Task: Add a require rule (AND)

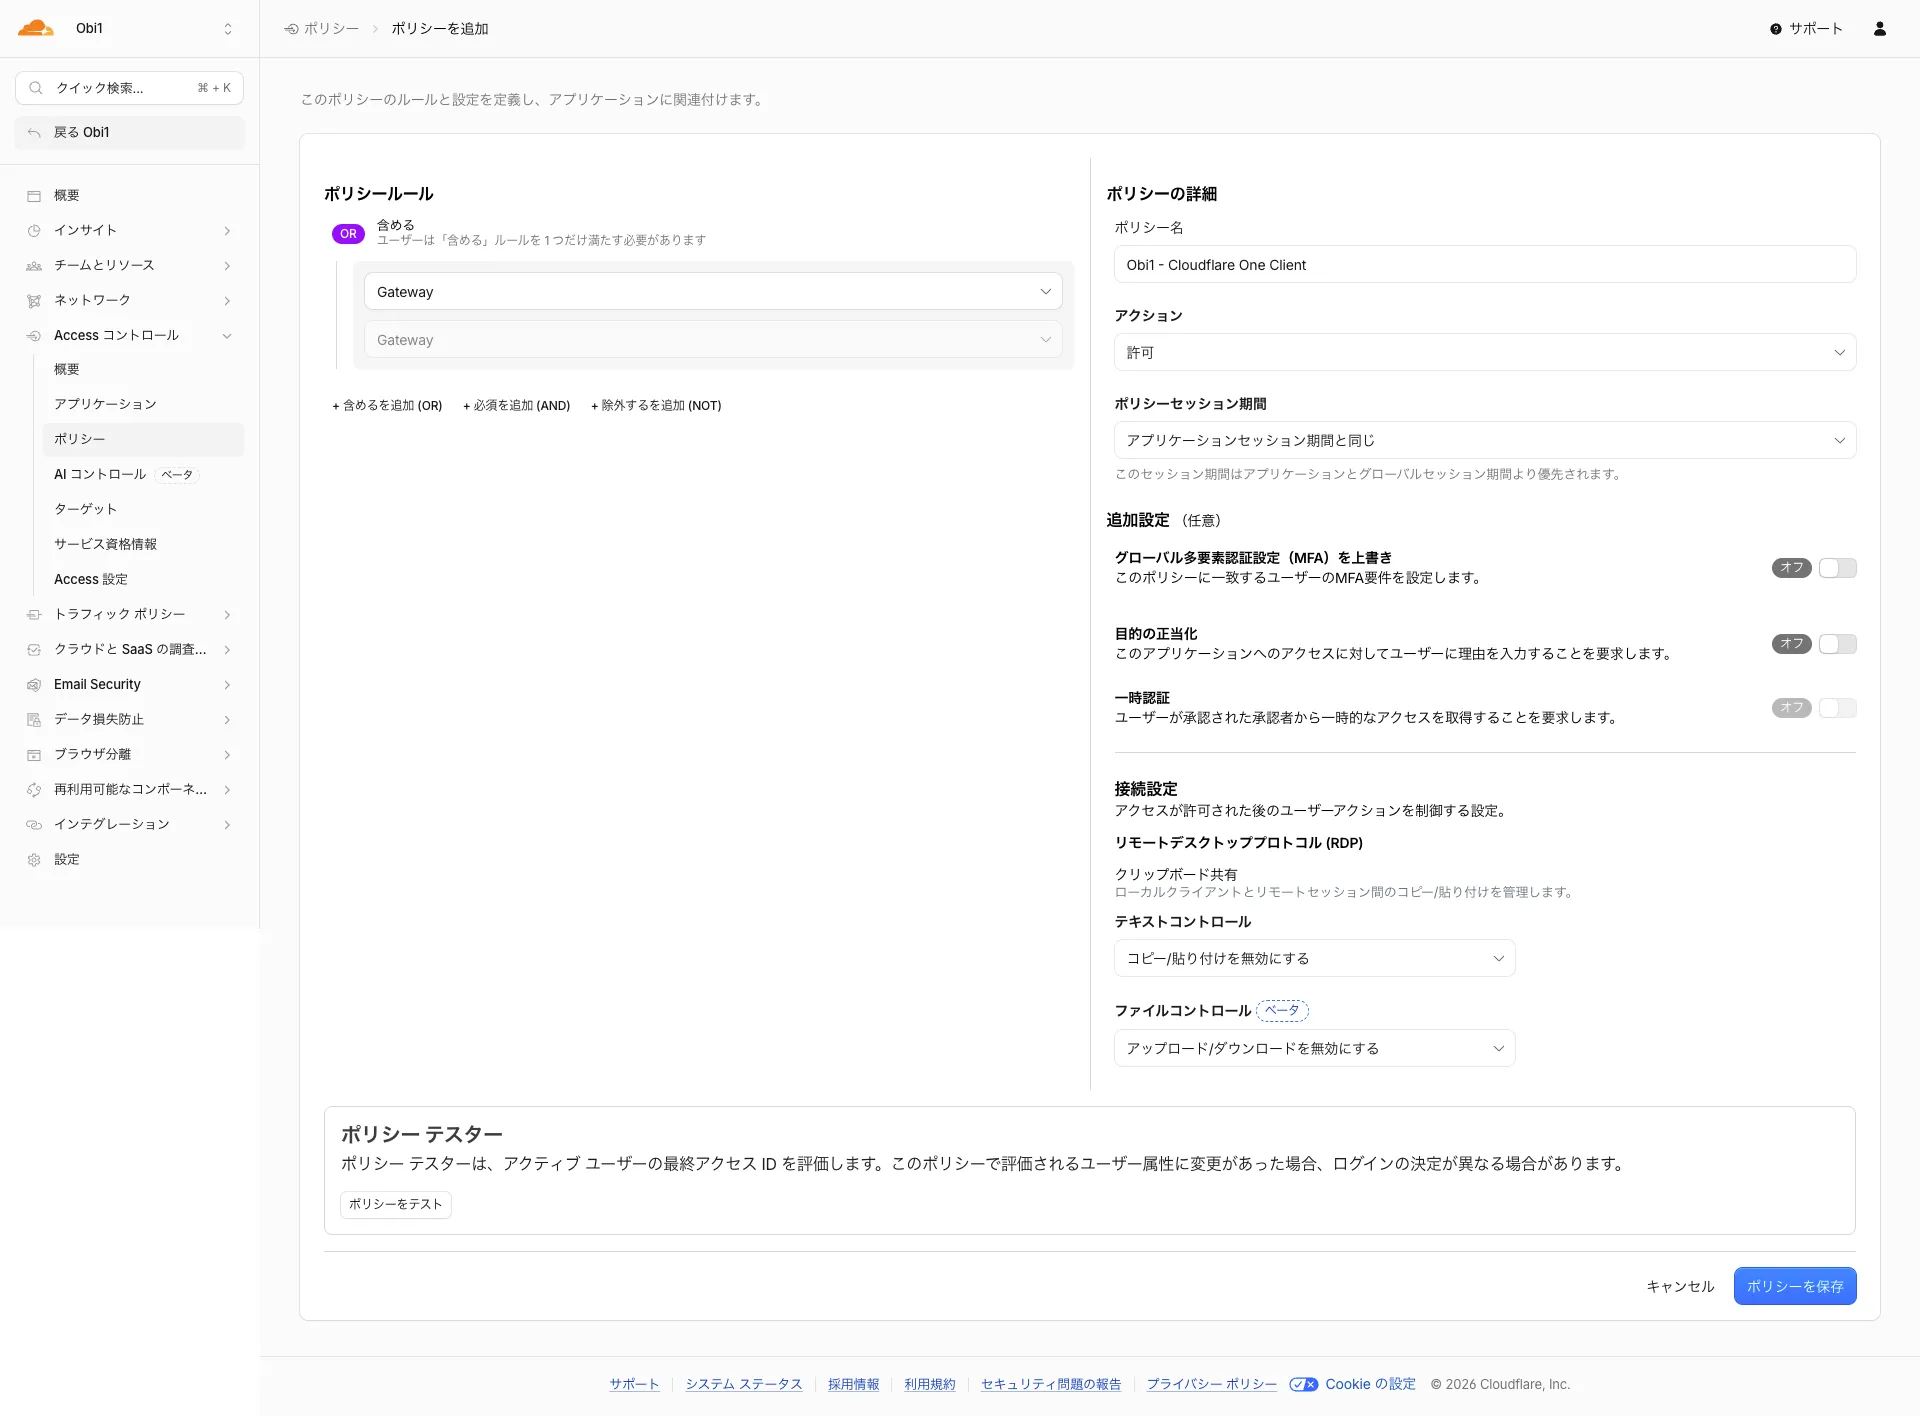Action: pyautogui.click(x=516, y=406)
